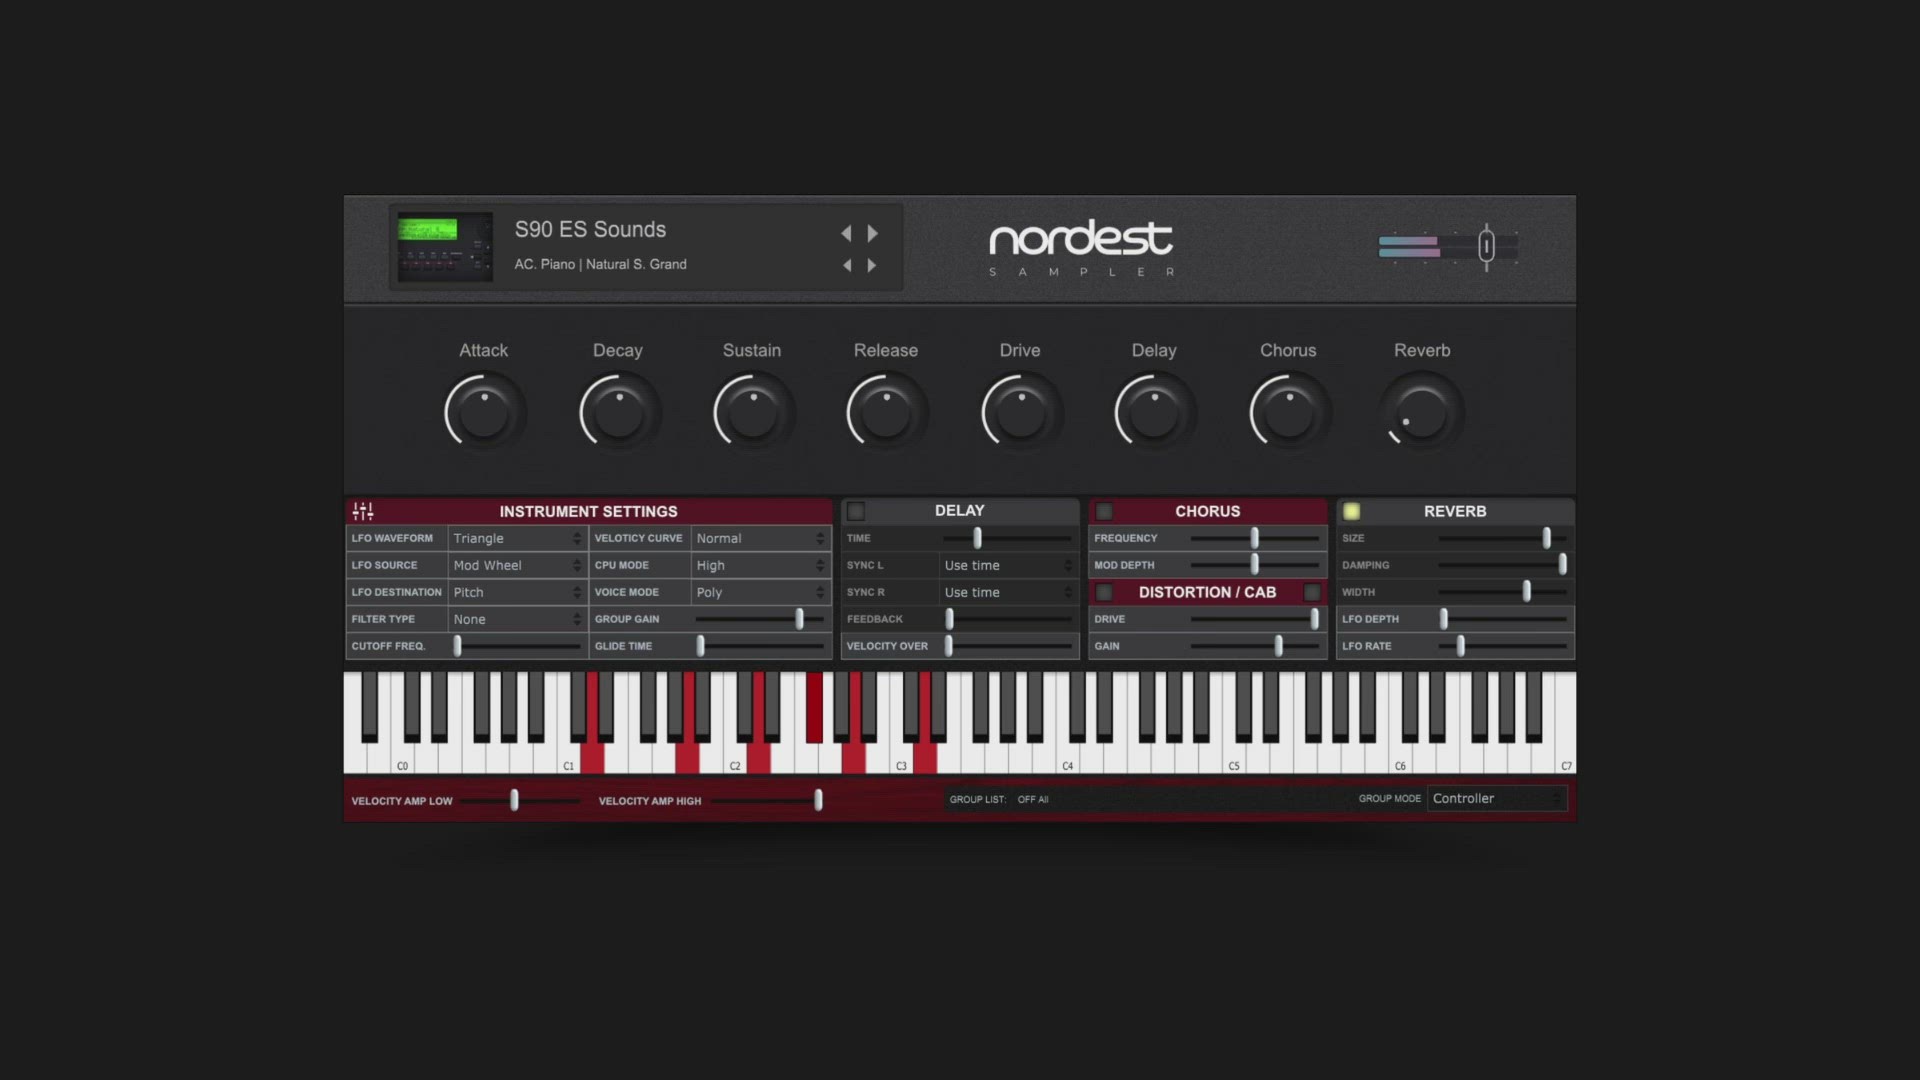The image size is (1920, 1080).
Task: Click the Release knob
Action: click(x=886, y=411)
